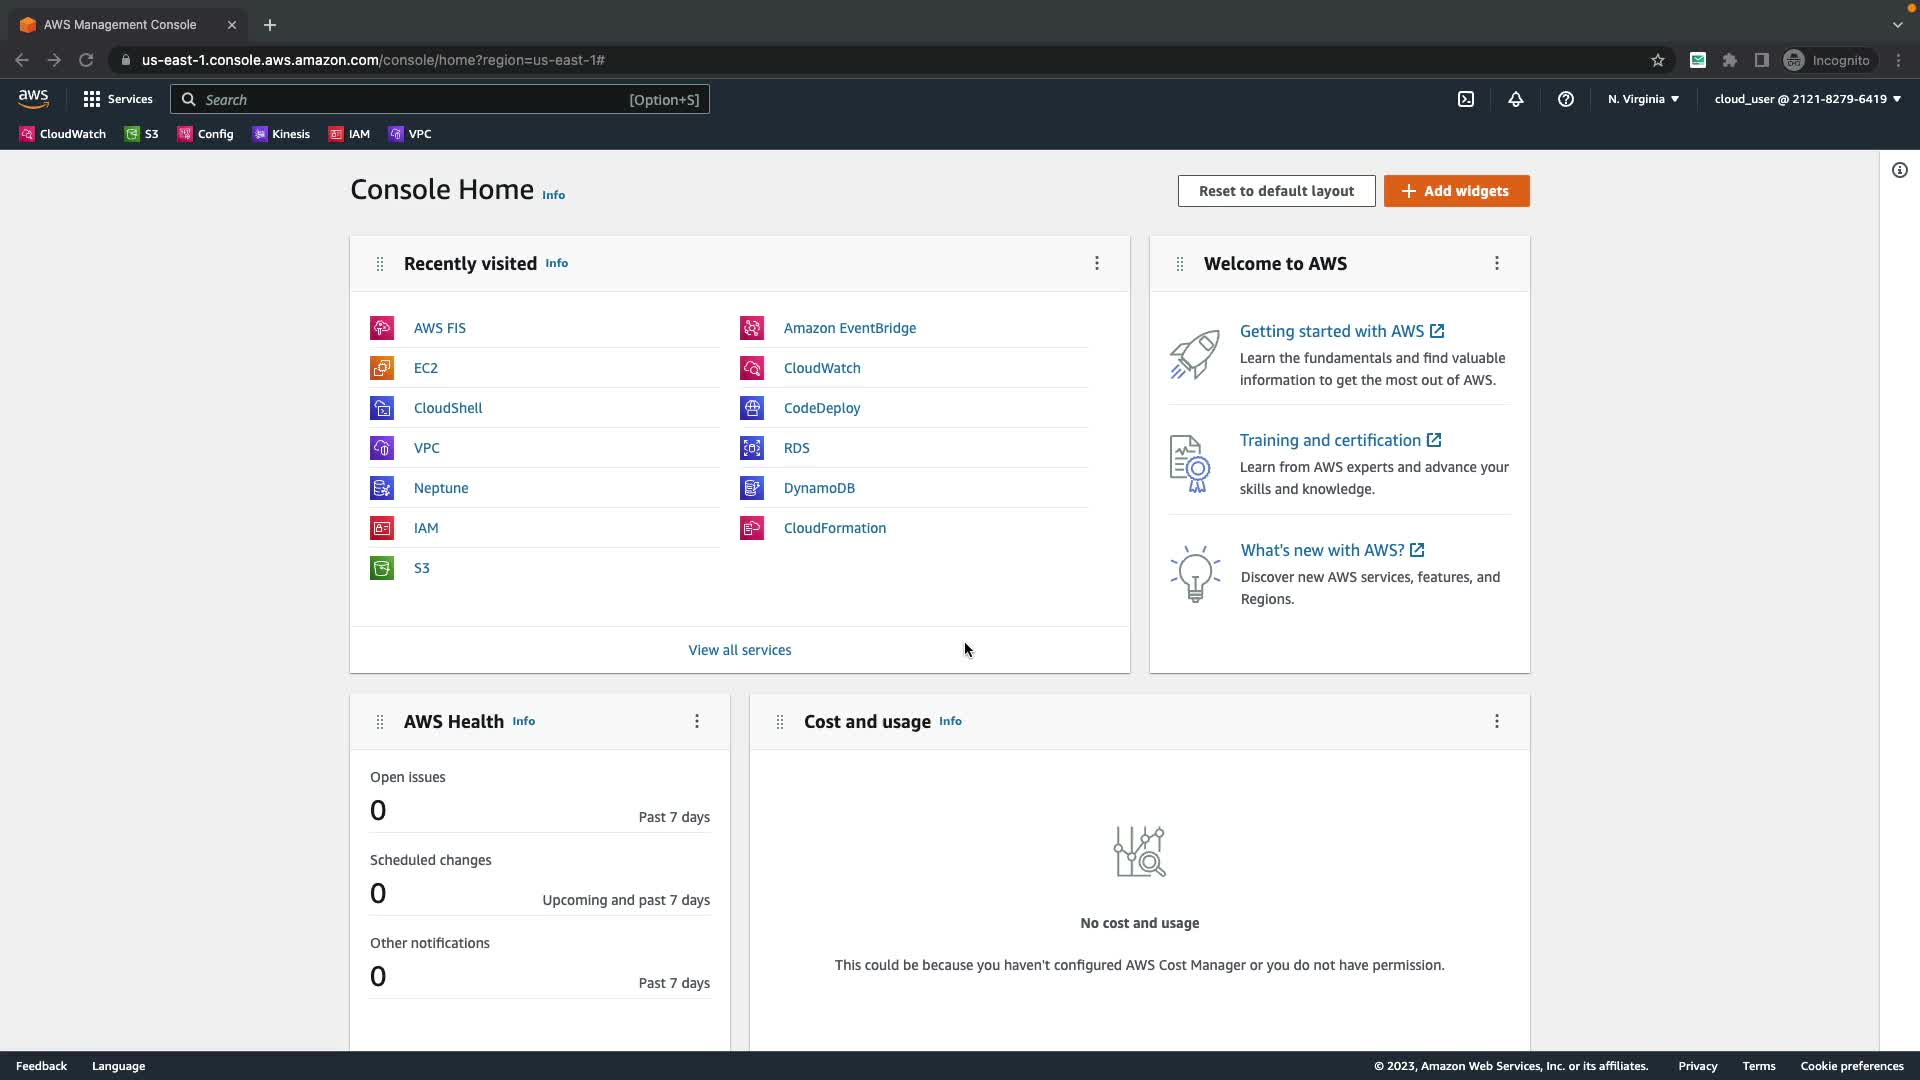Open Kinesis from the favorites bar

281,134
